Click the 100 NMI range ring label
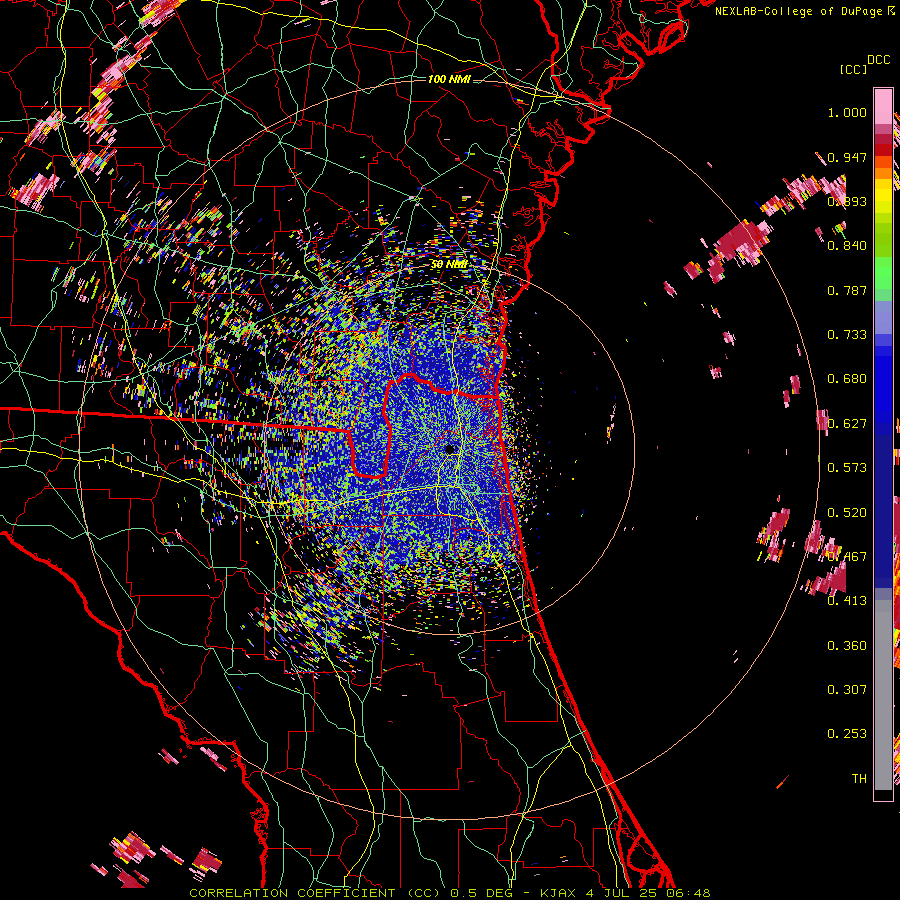This screenshot has width=900, height=900. (x=449, y=79)
